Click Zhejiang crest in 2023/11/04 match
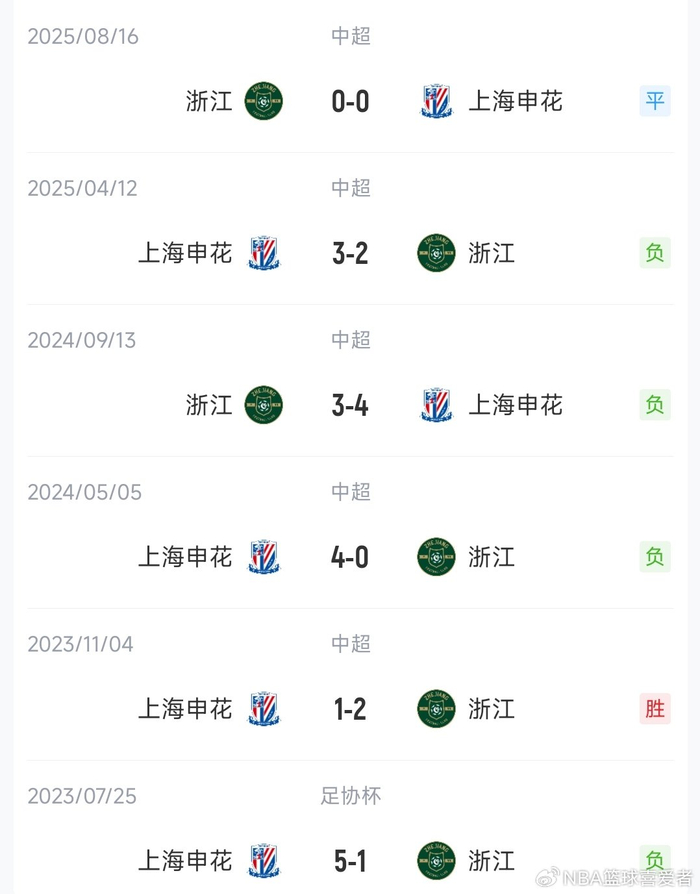Image resolution: width=700 pixels, height=894 pixels. (x=436, y=709)
